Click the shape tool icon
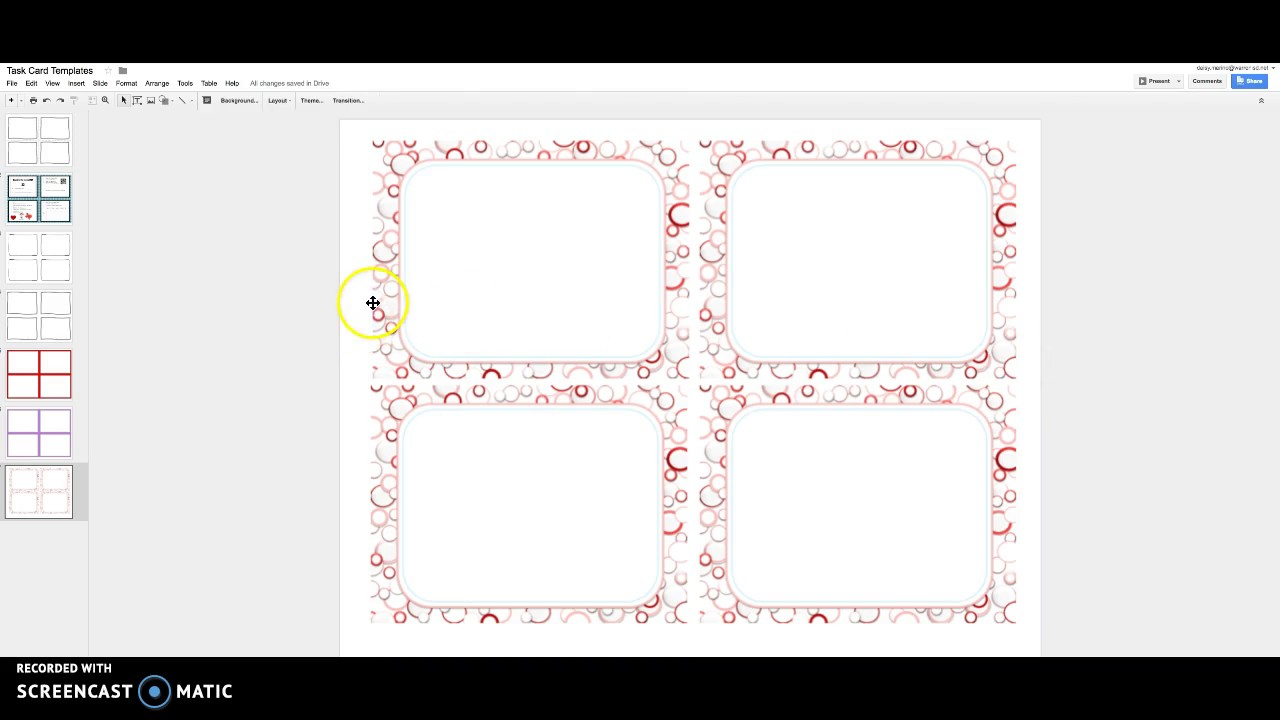Viewport: 1280px width, 720px height. (x=164, y=100)
